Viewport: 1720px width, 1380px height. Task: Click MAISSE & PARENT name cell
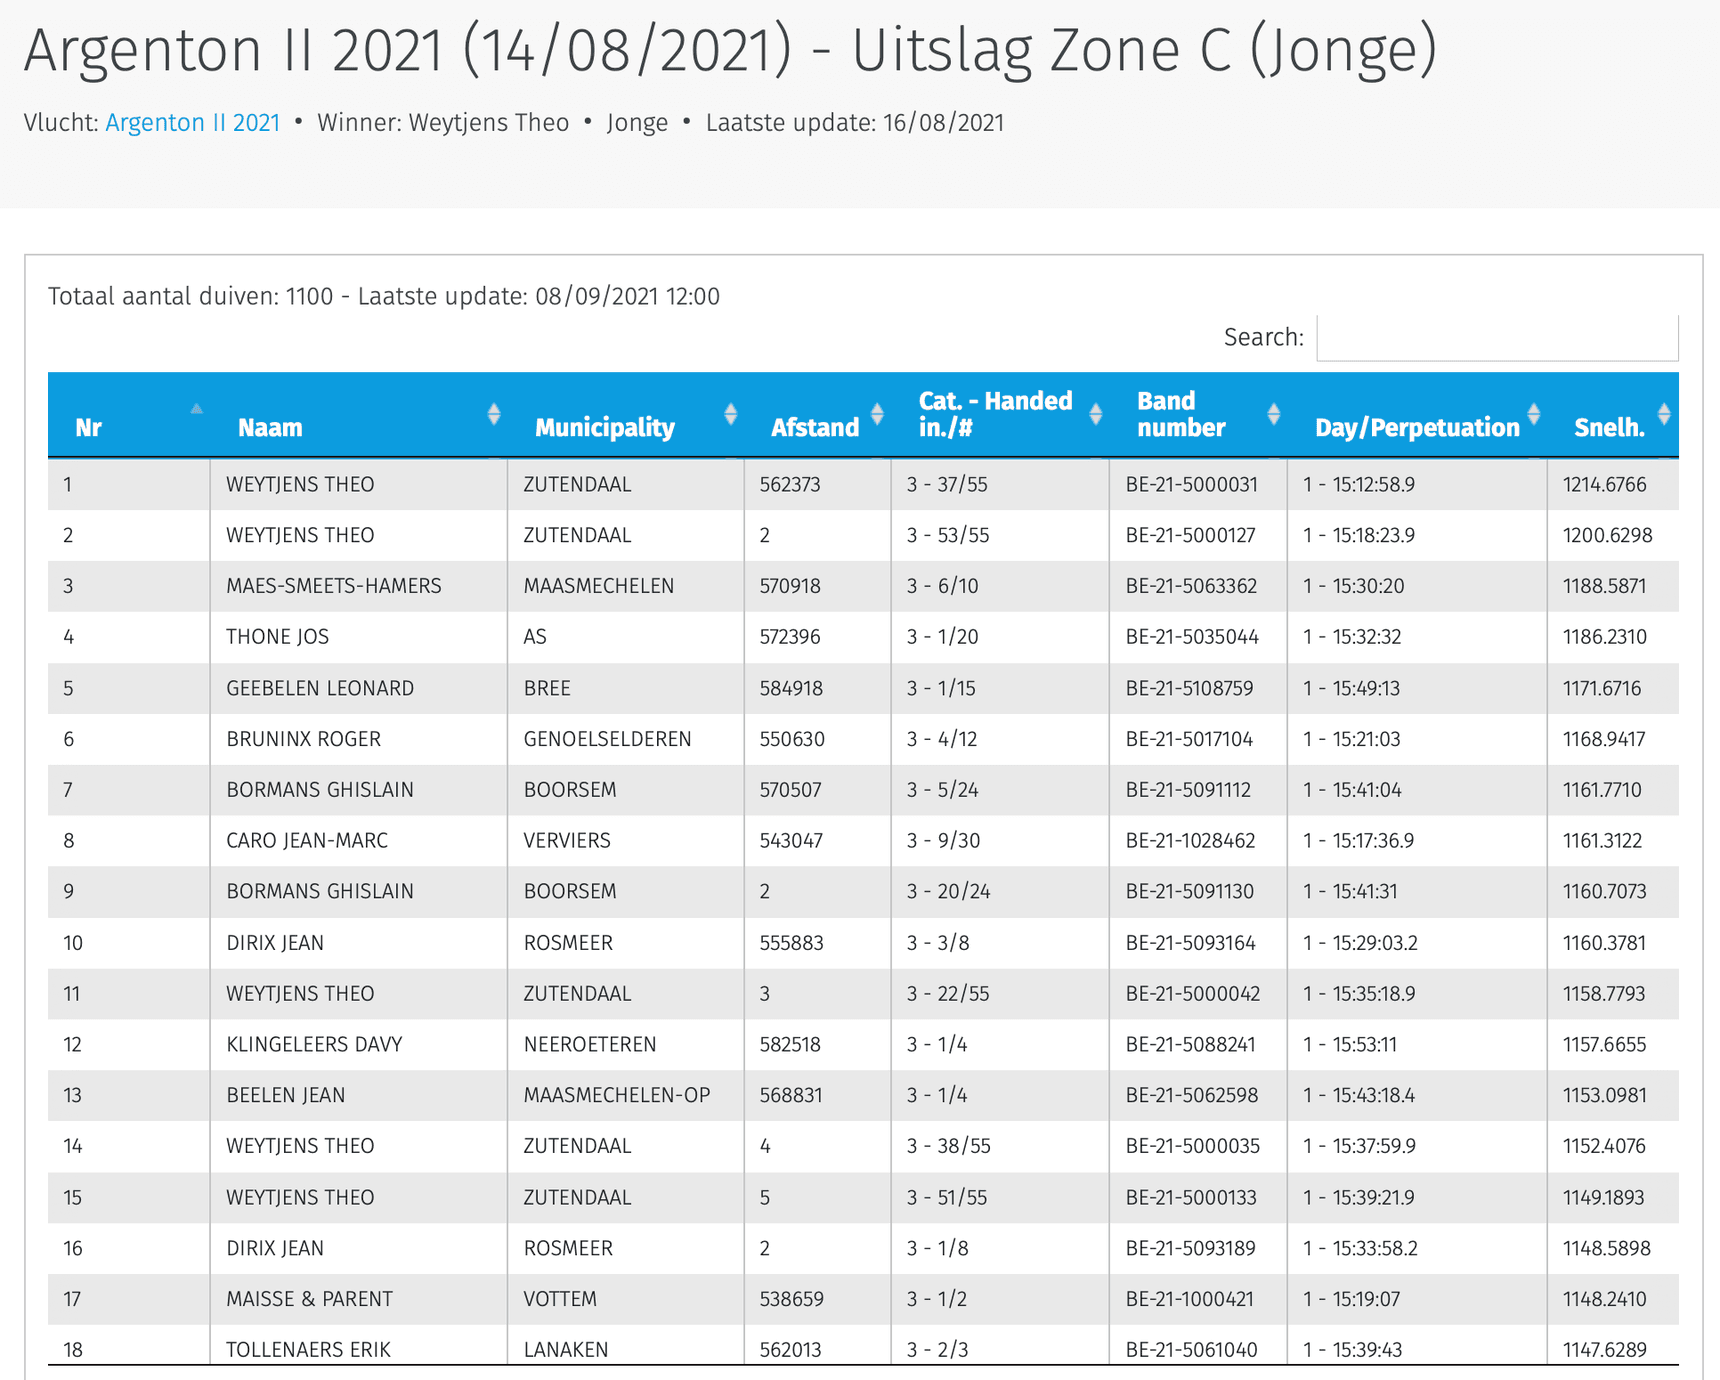309,1299
